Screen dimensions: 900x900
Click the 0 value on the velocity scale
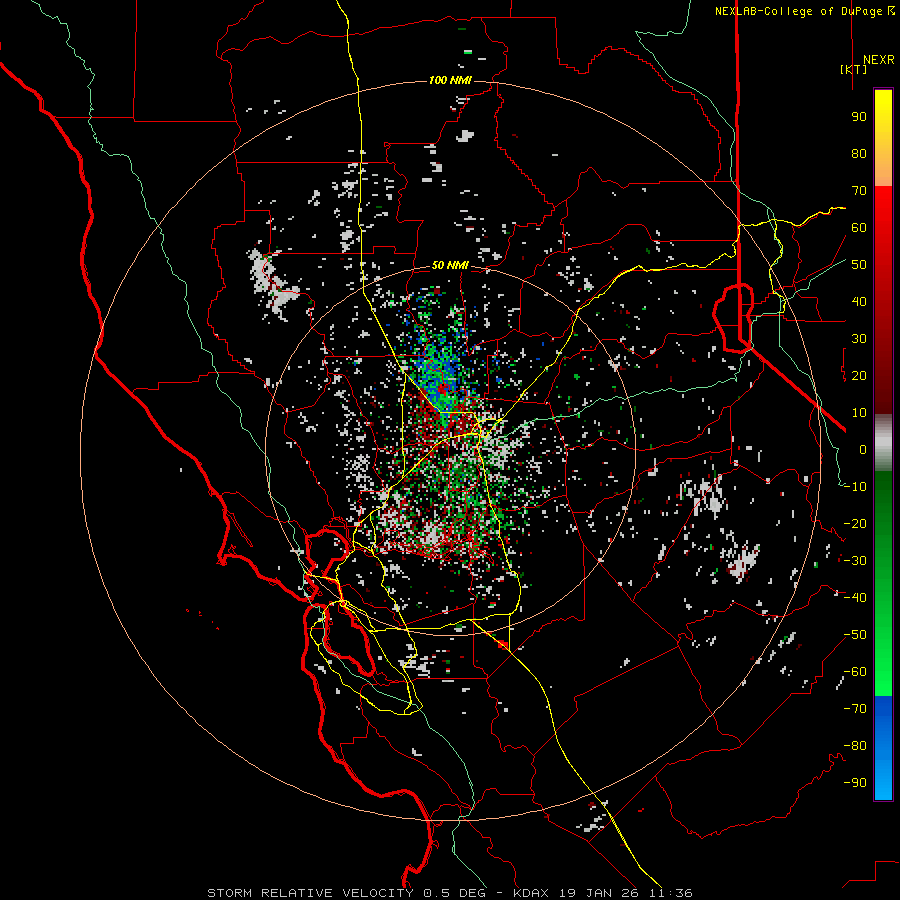863,449
